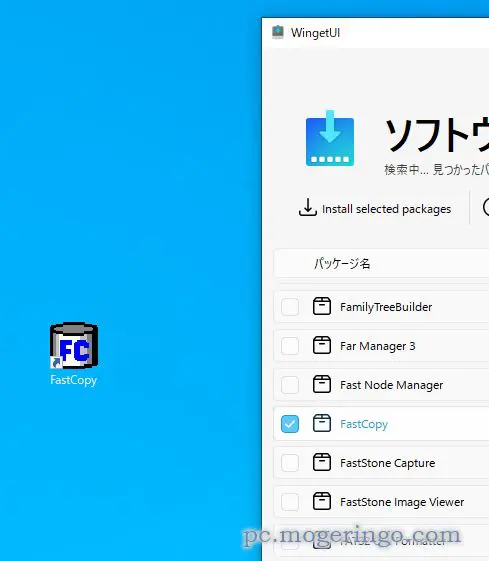This screenshot has width=489, height=561.
Task: Select the Fast Node Manager package name
Action: 391,385
